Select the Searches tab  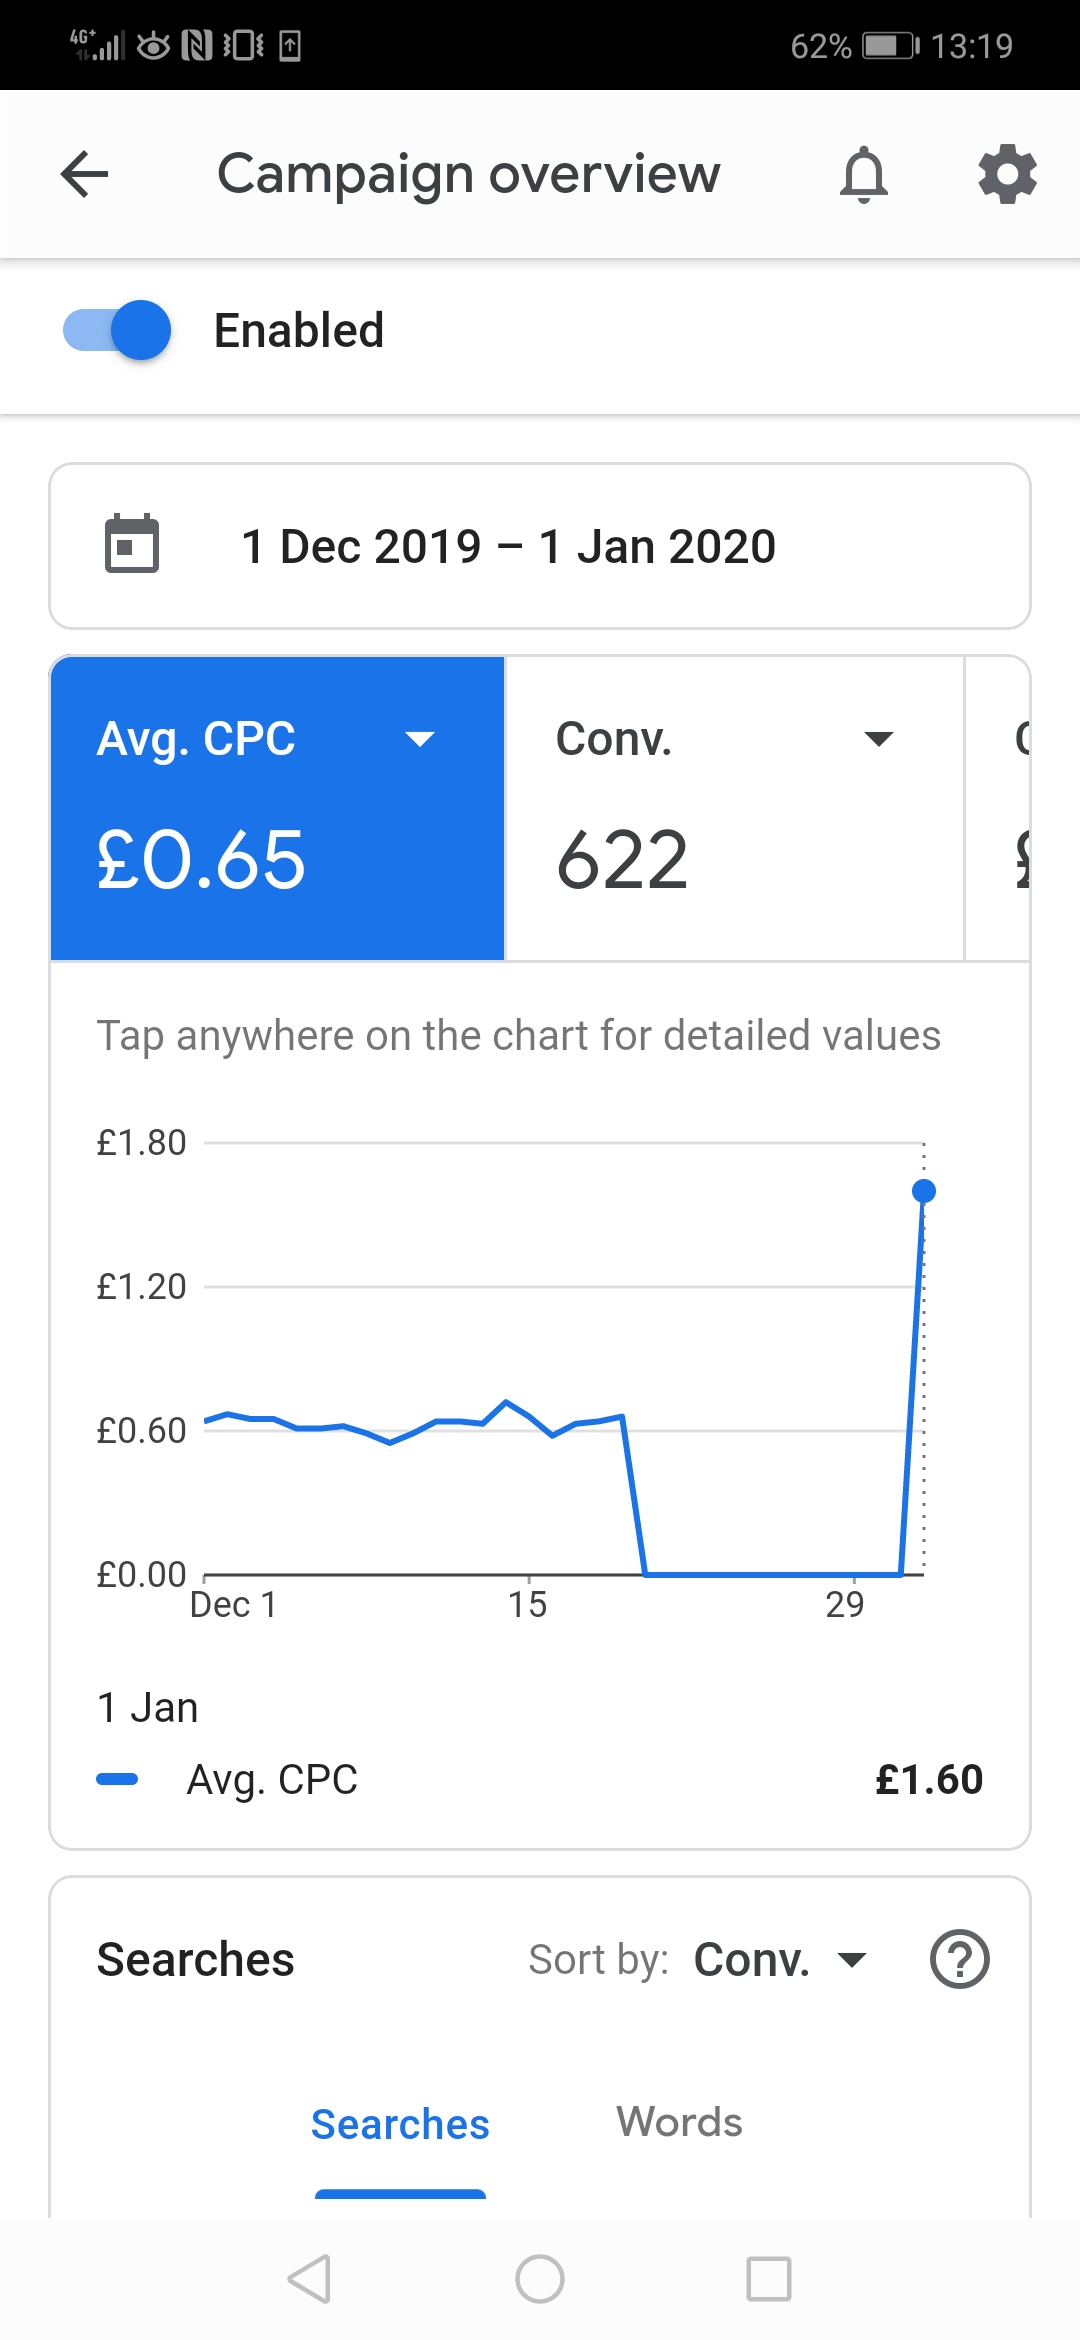pyautogui.click(x=400, y=2124)
